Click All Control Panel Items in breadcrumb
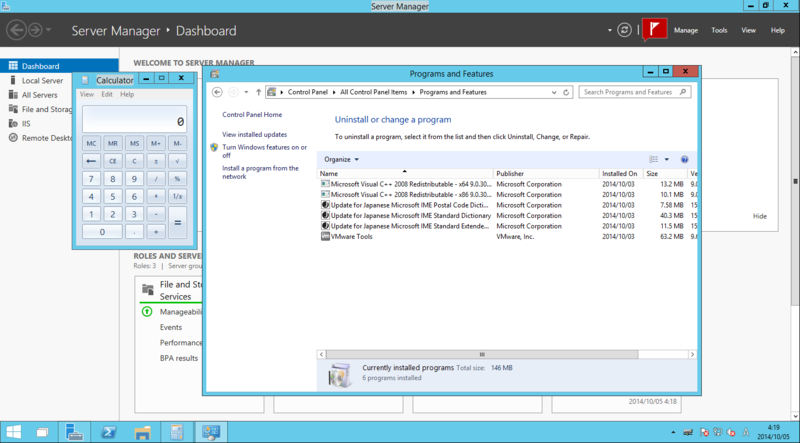The image size is (800, 443). click(x=373, y=92)
